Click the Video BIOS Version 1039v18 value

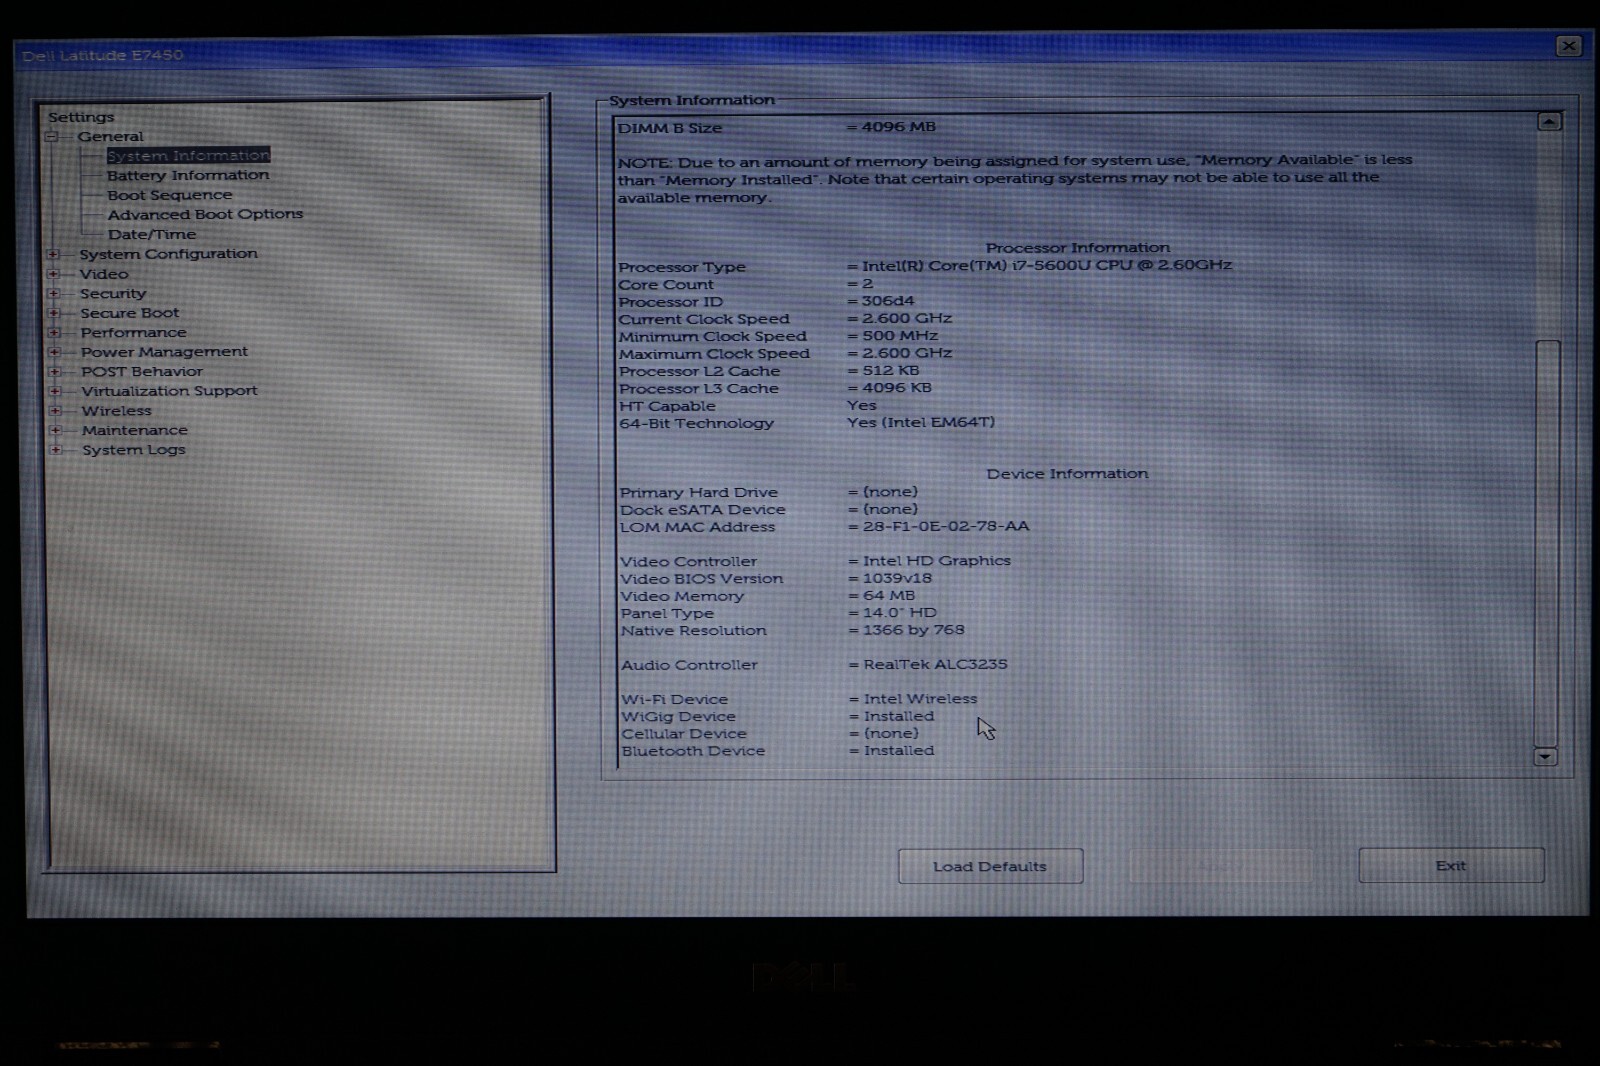(x=897, y=578)
